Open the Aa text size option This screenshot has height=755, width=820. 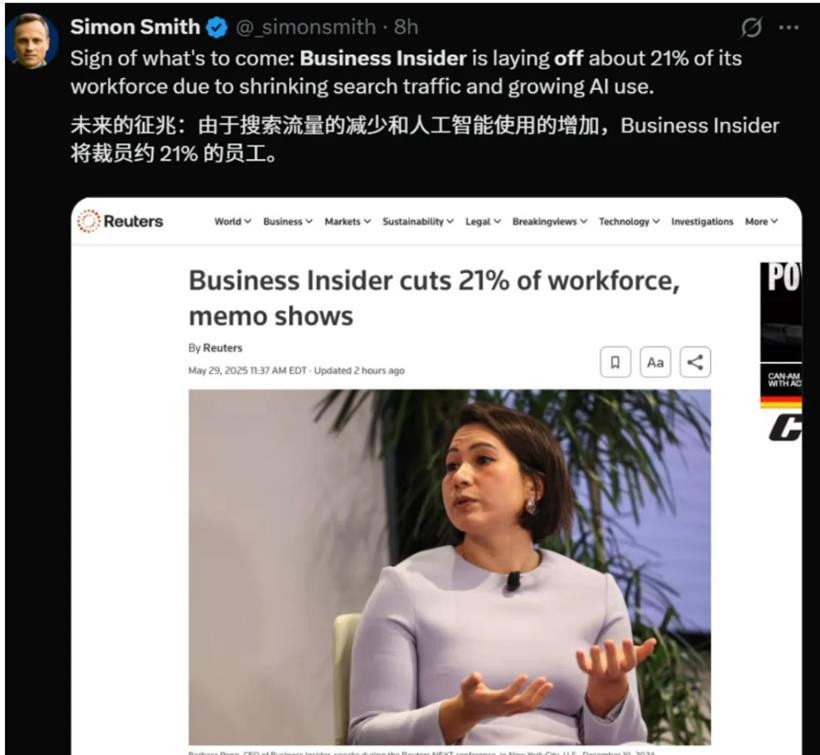tap(655, 362)
